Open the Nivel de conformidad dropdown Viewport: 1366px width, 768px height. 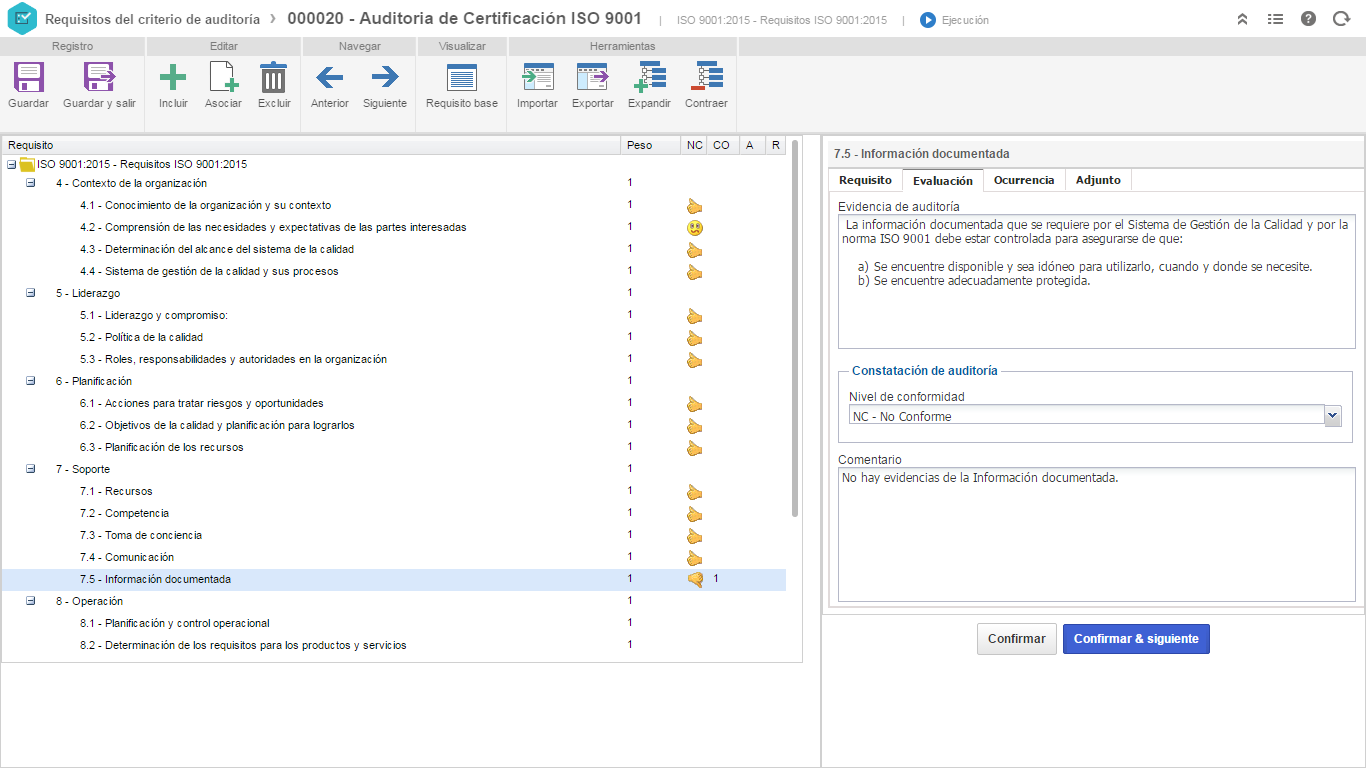point(1331,413)
